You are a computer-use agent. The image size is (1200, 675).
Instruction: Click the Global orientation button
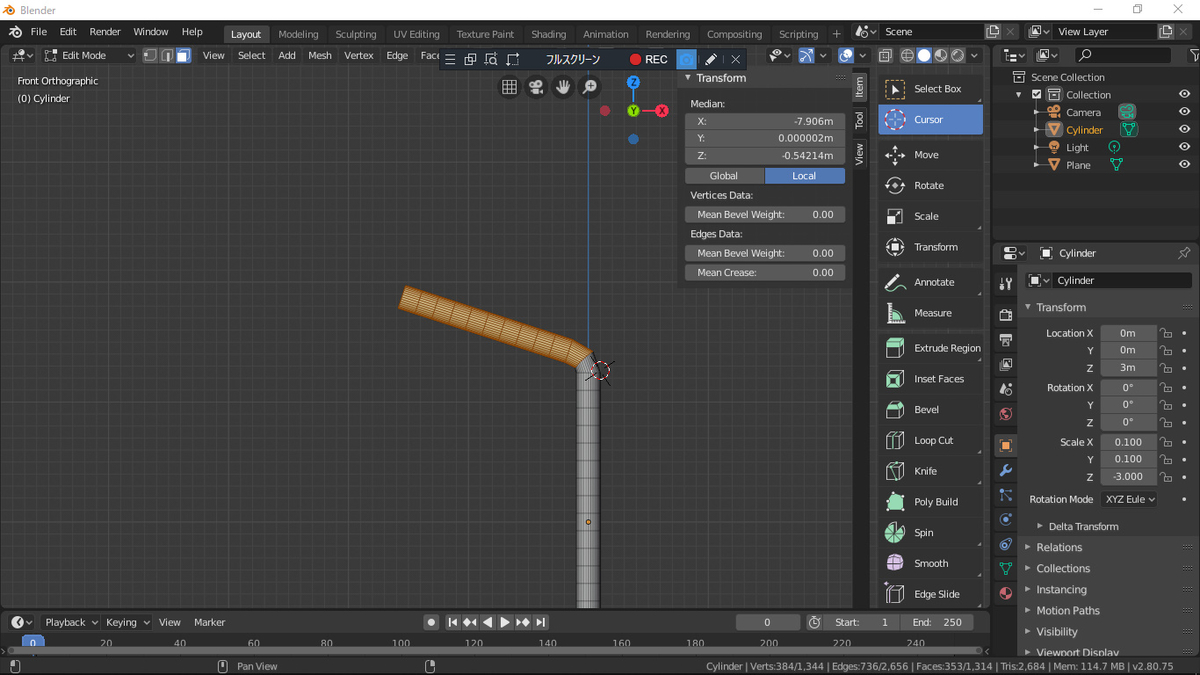click(x=724, y=176)
